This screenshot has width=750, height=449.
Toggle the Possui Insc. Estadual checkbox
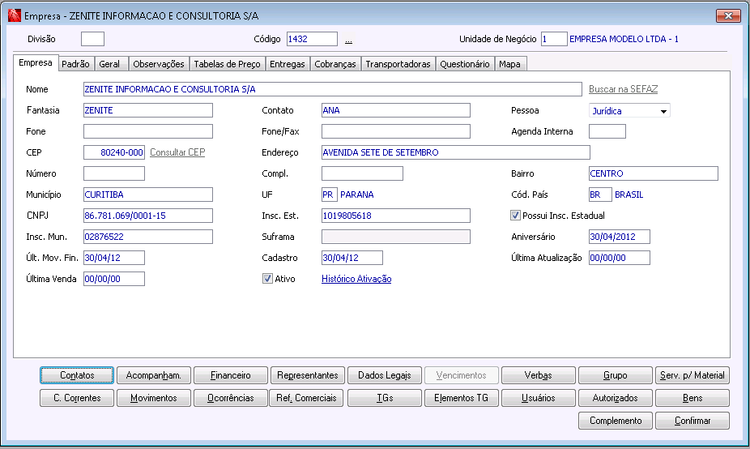(515, 216)
